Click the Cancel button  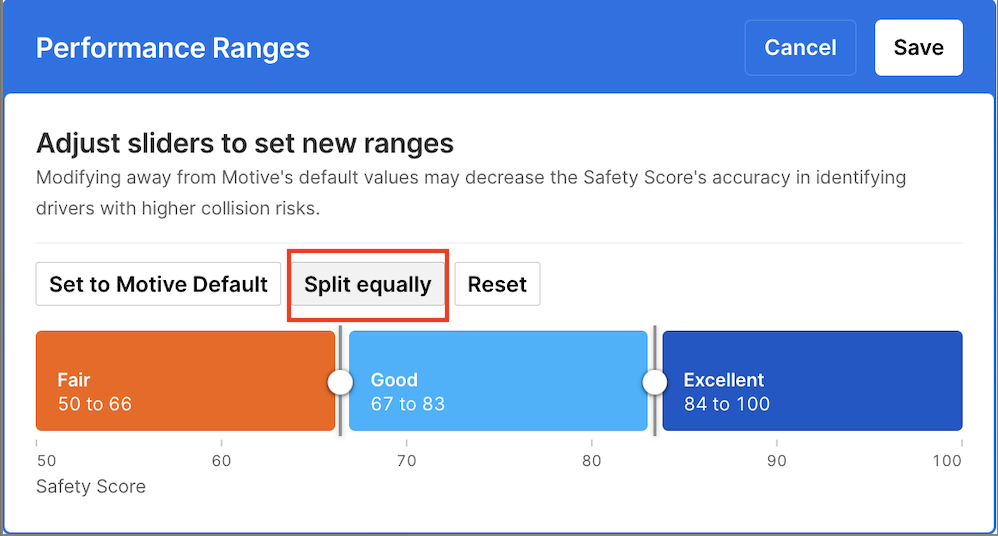coord(800,48)
